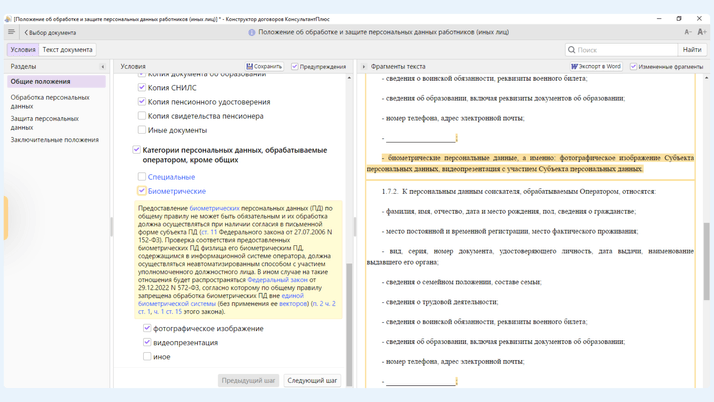
Task: Select Защита персональных данных section
Action: pyautogui.click(x=44, y=123)
